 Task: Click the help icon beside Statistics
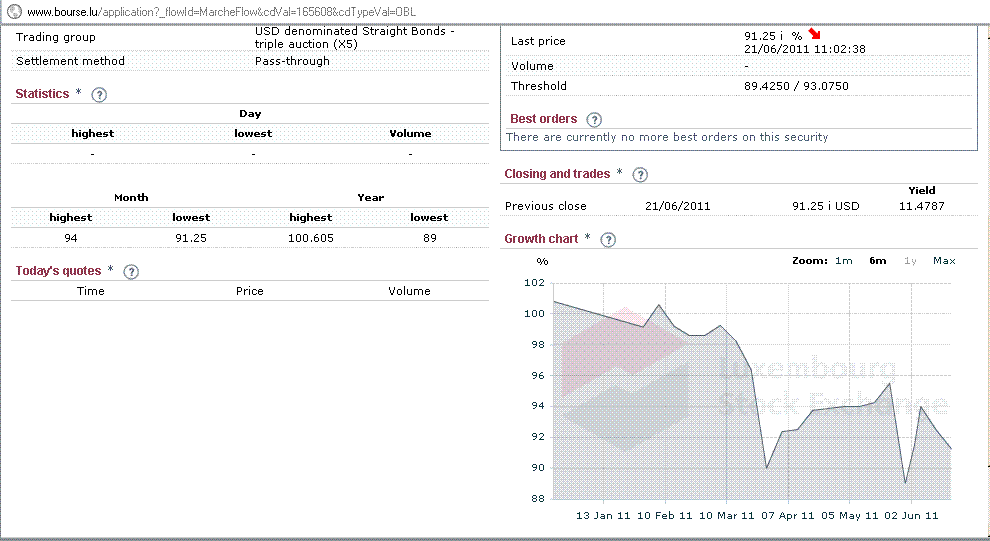tap(99, 95)
